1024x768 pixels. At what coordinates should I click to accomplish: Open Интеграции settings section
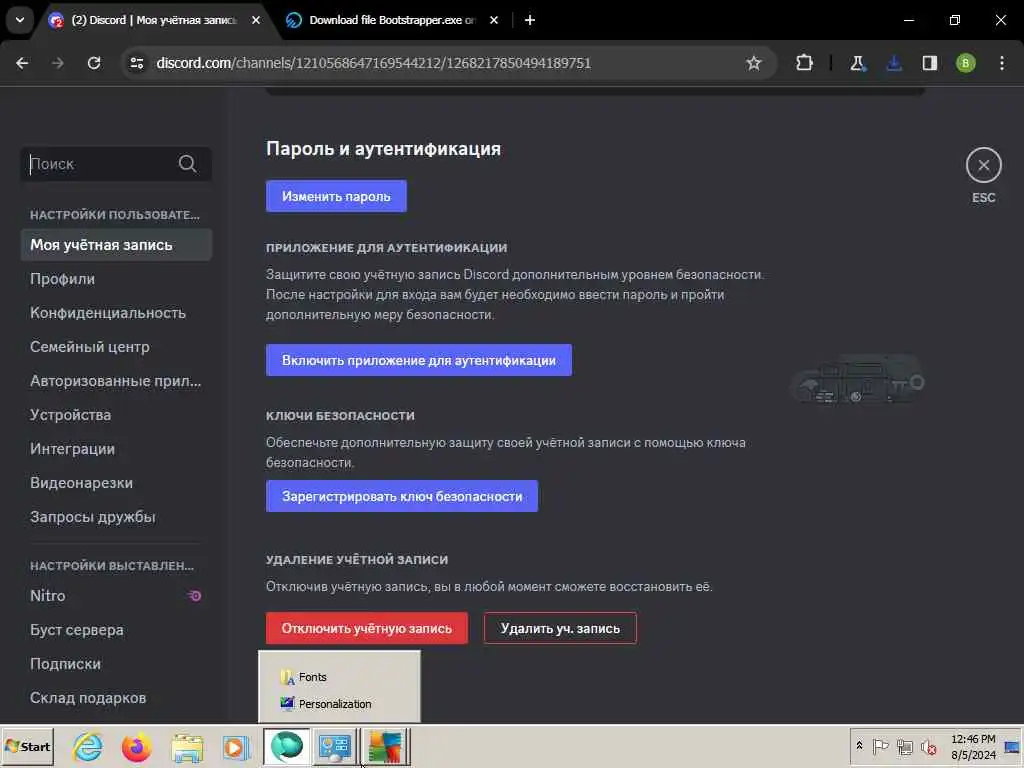point(116,449)
